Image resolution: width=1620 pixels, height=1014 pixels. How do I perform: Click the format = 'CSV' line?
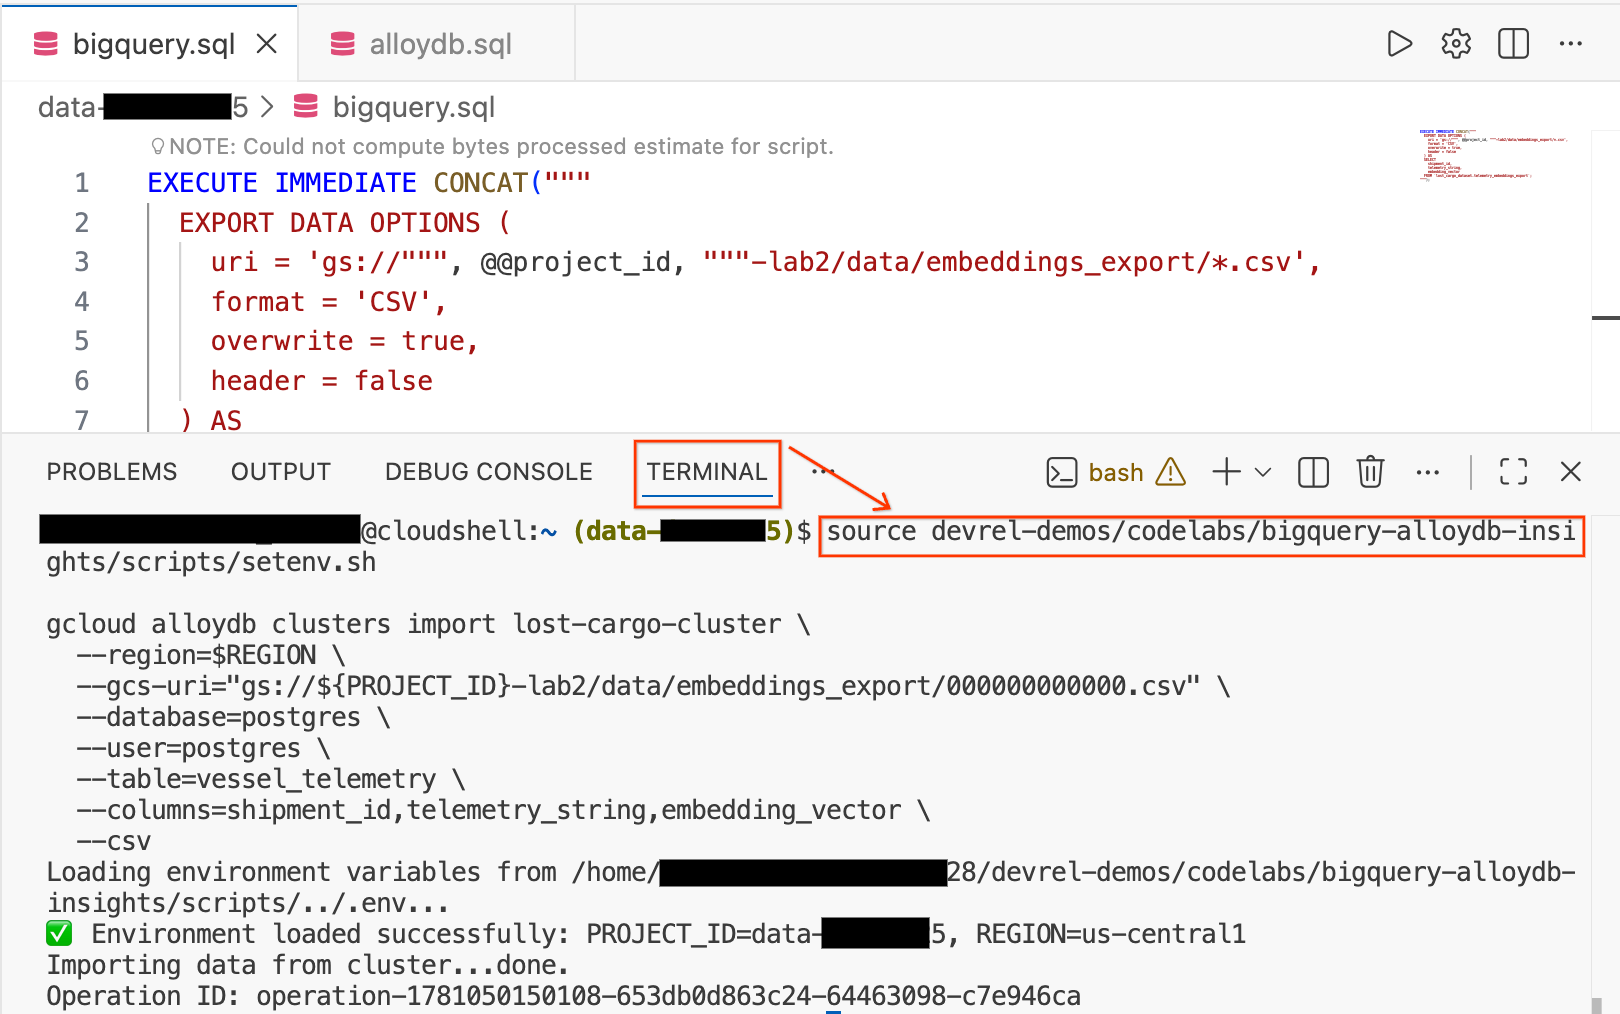coord(329,302)
